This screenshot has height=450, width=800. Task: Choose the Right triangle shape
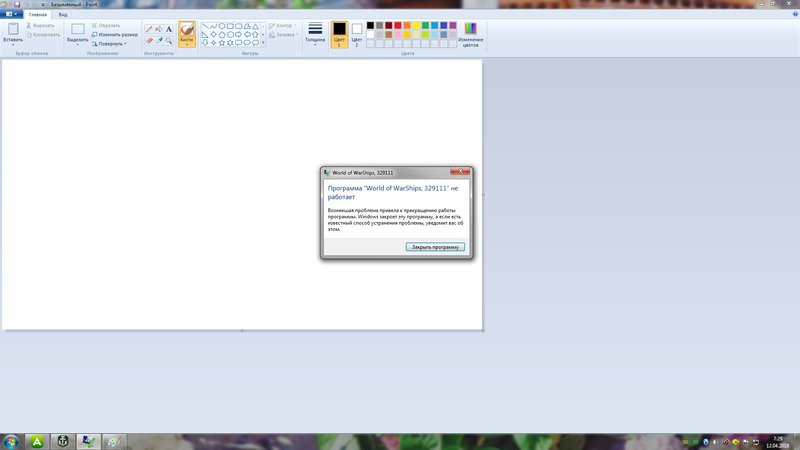point(205,35)
